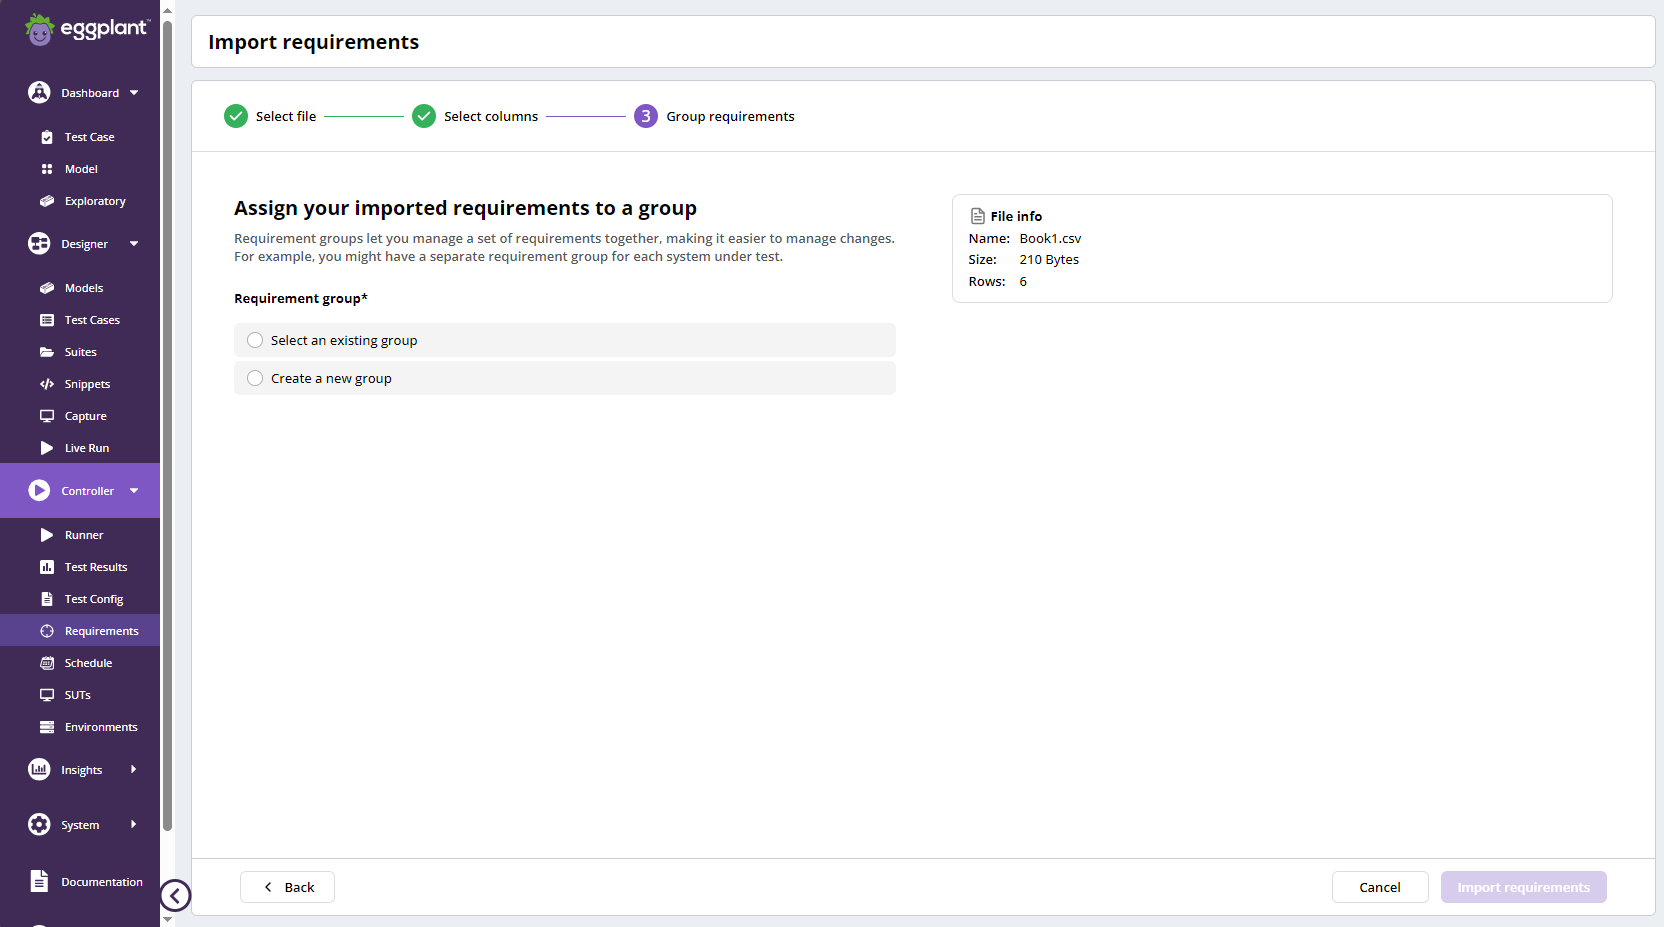The image size is (1664, 927).
Task: Collapse the Dashboard menu arrow
Action: (x=134, y=93)
